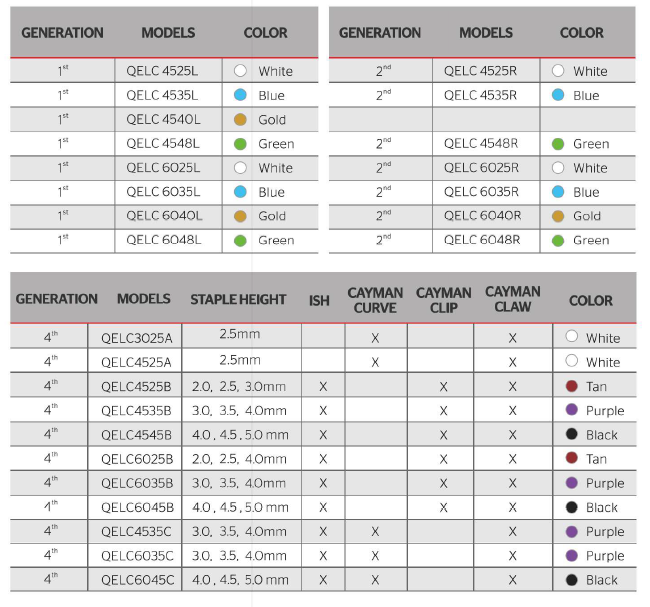Click the white circle for QELC 4525R

pos(558,71)
